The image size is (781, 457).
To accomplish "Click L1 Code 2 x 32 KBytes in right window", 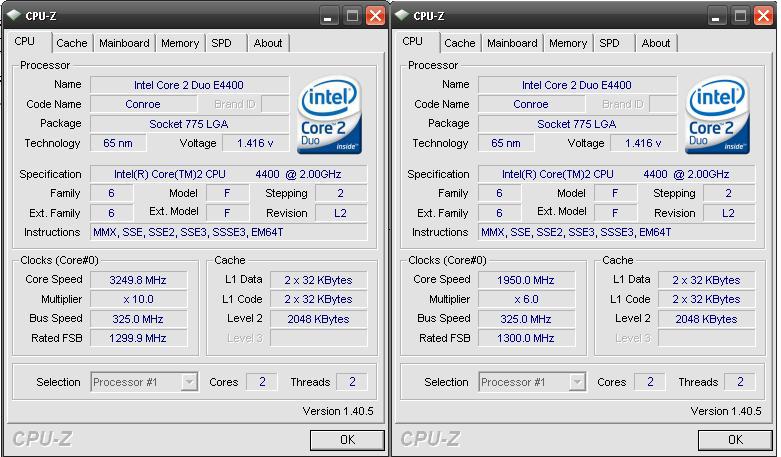I will click(x=707, y=299).
